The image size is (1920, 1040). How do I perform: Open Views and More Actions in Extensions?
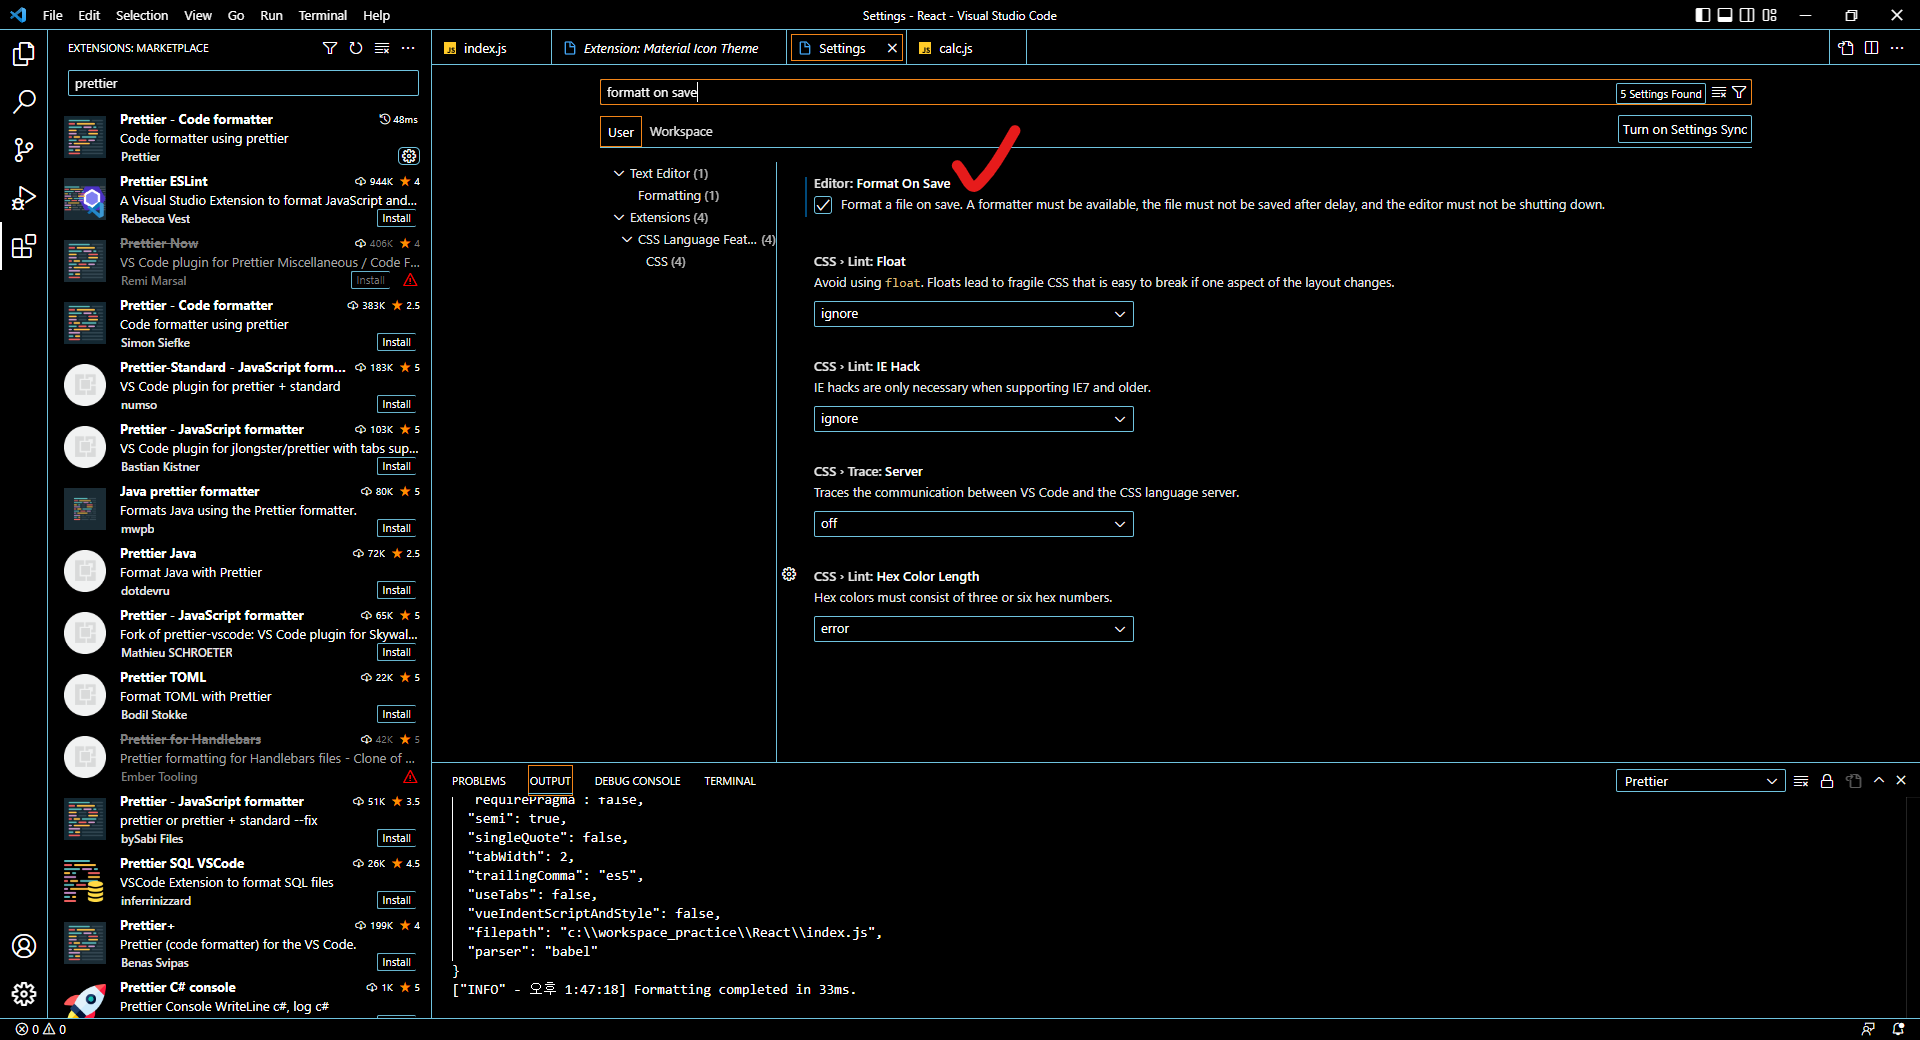pos(408,48)
